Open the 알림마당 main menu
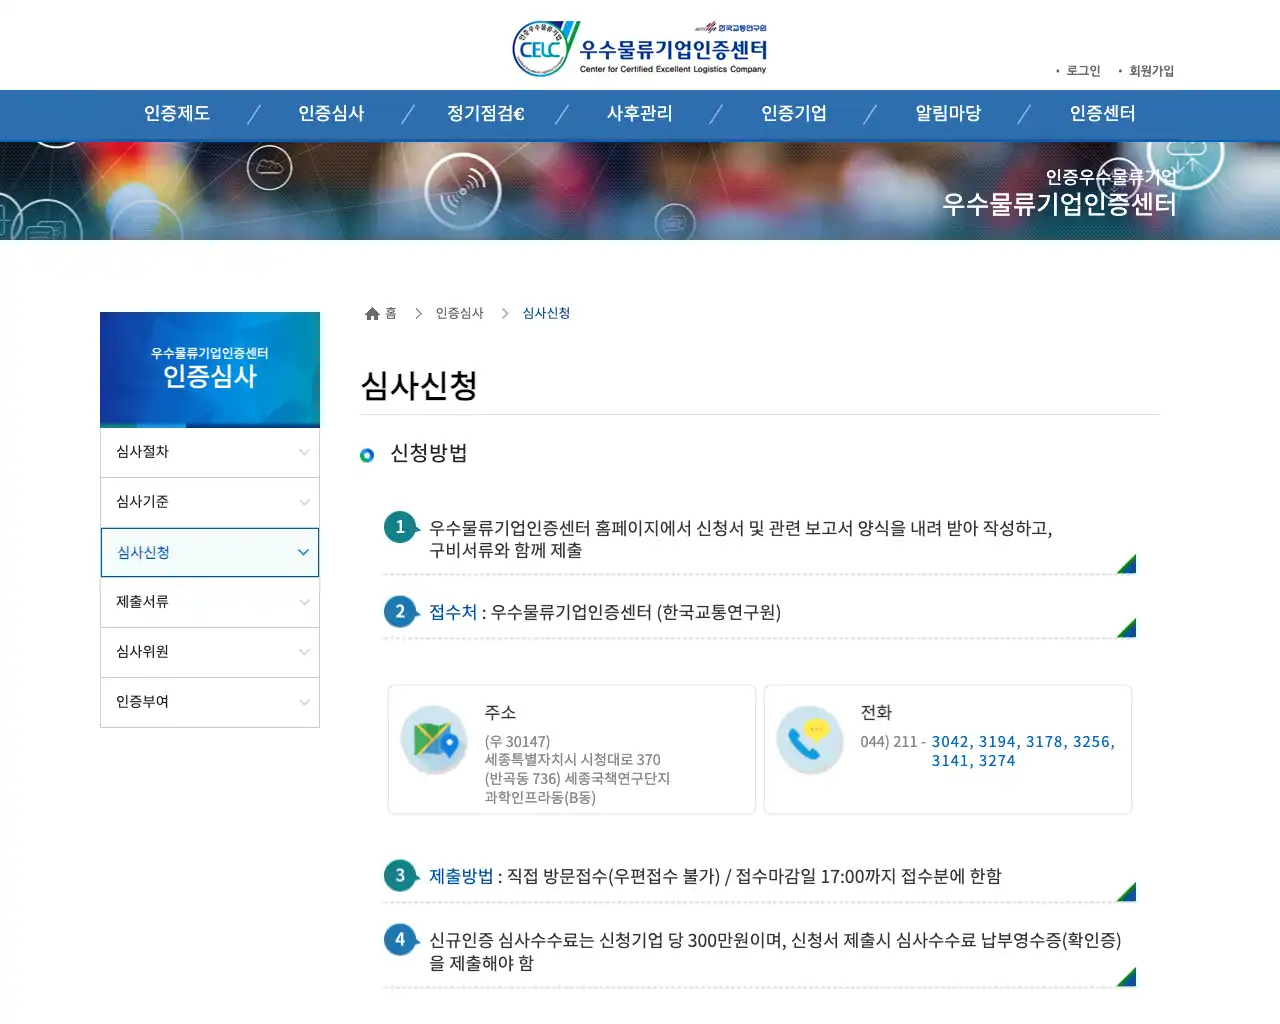1280x1024 pixels. pos(948,114)
